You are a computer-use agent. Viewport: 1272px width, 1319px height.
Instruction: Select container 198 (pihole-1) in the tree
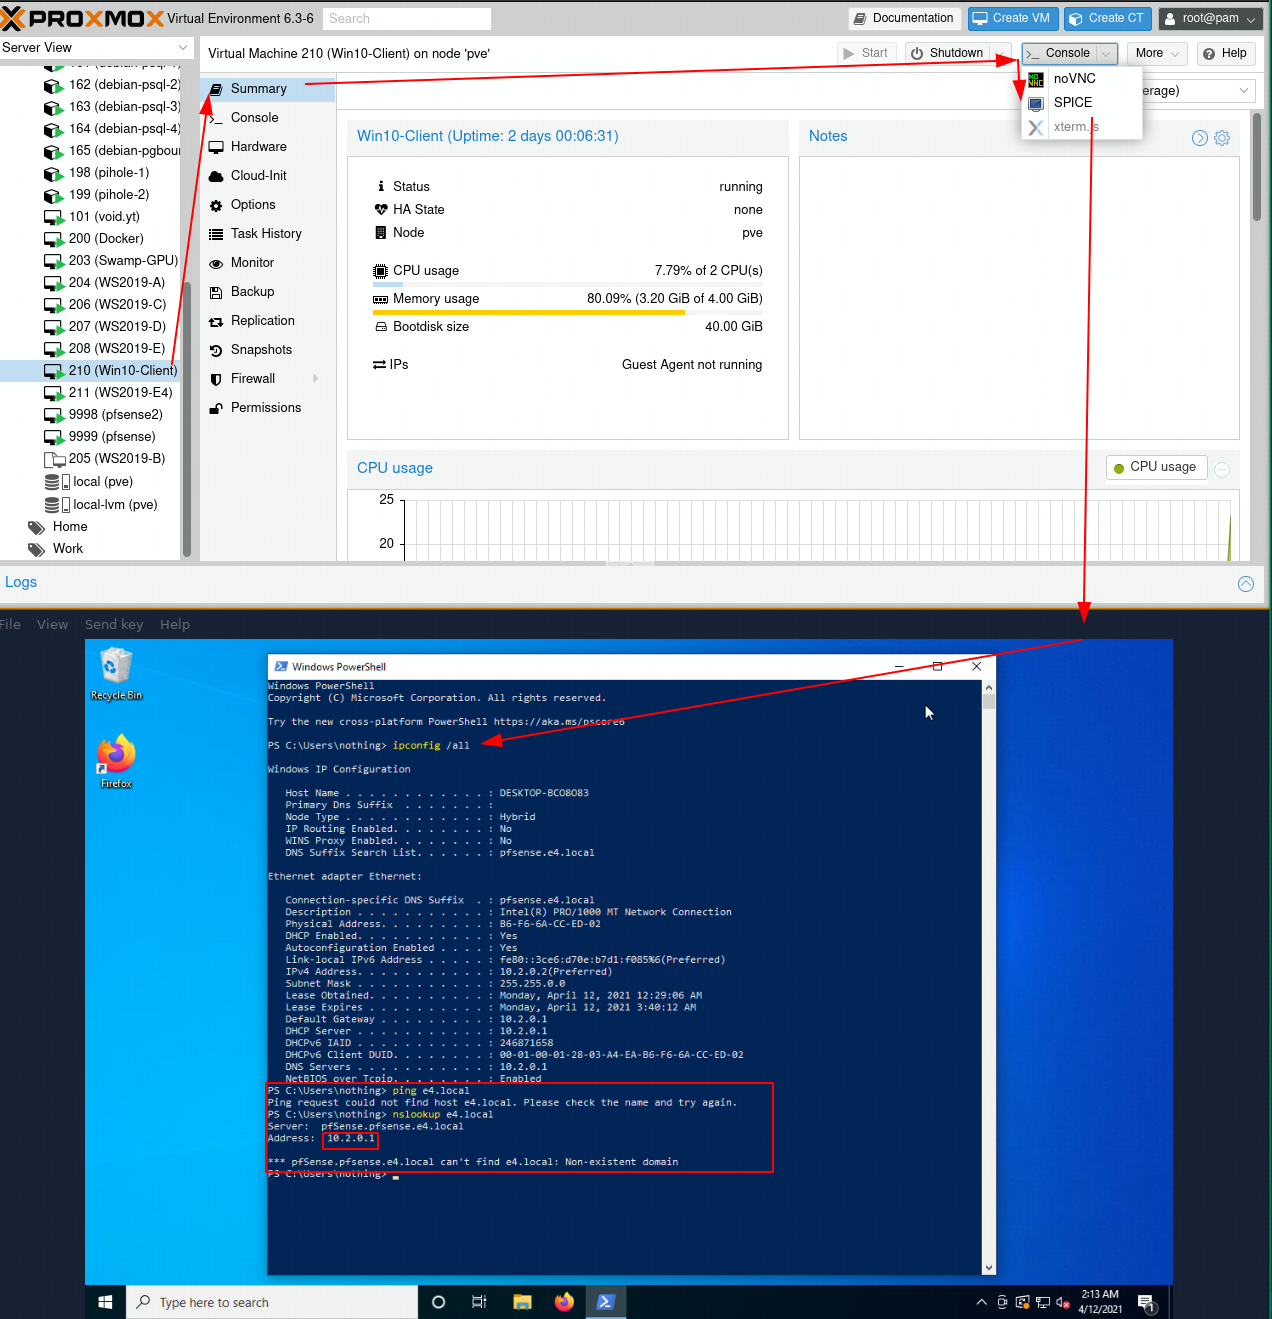[90, 173]
